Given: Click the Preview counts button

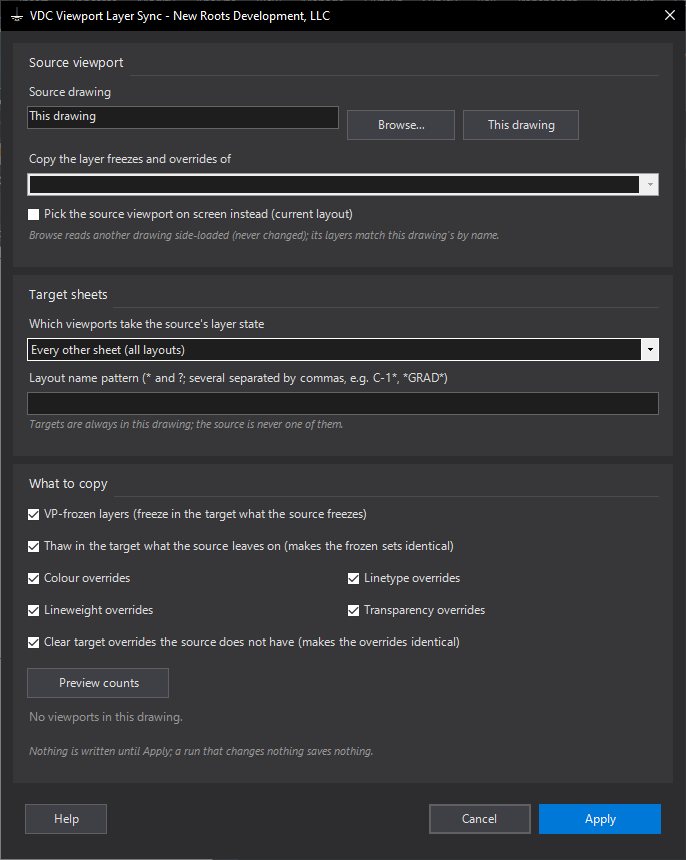Looking at the screenshot, I should coord(98,683).
